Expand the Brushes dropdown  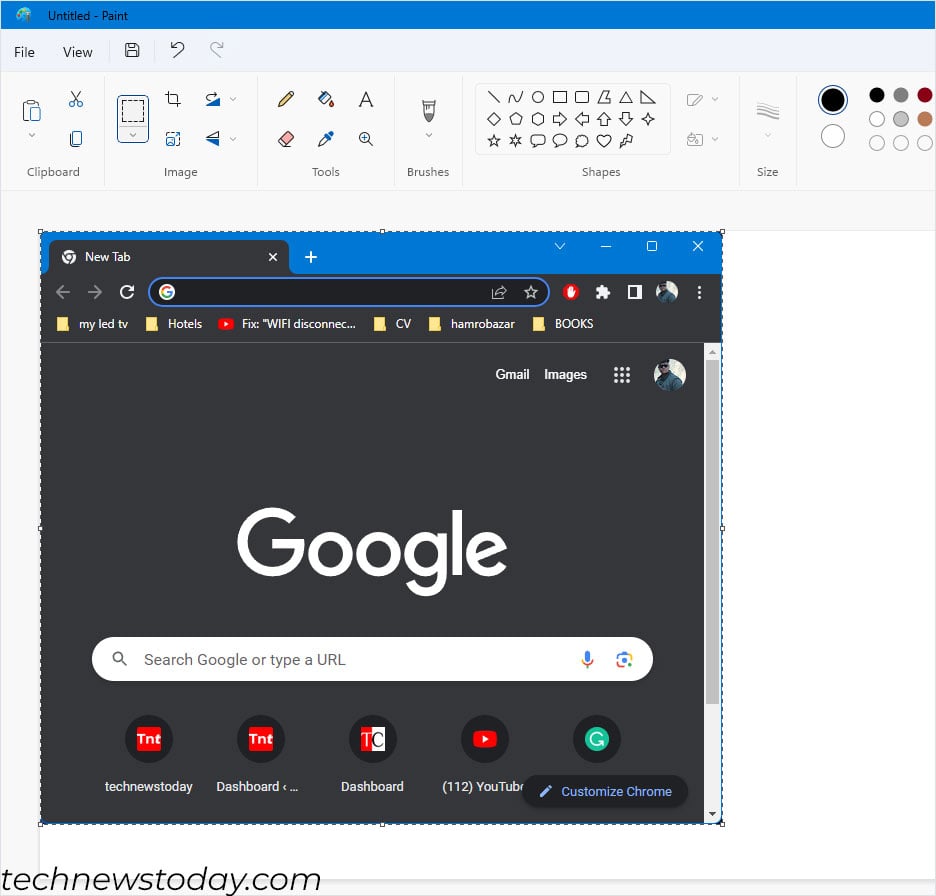click(x=429, y=136)
